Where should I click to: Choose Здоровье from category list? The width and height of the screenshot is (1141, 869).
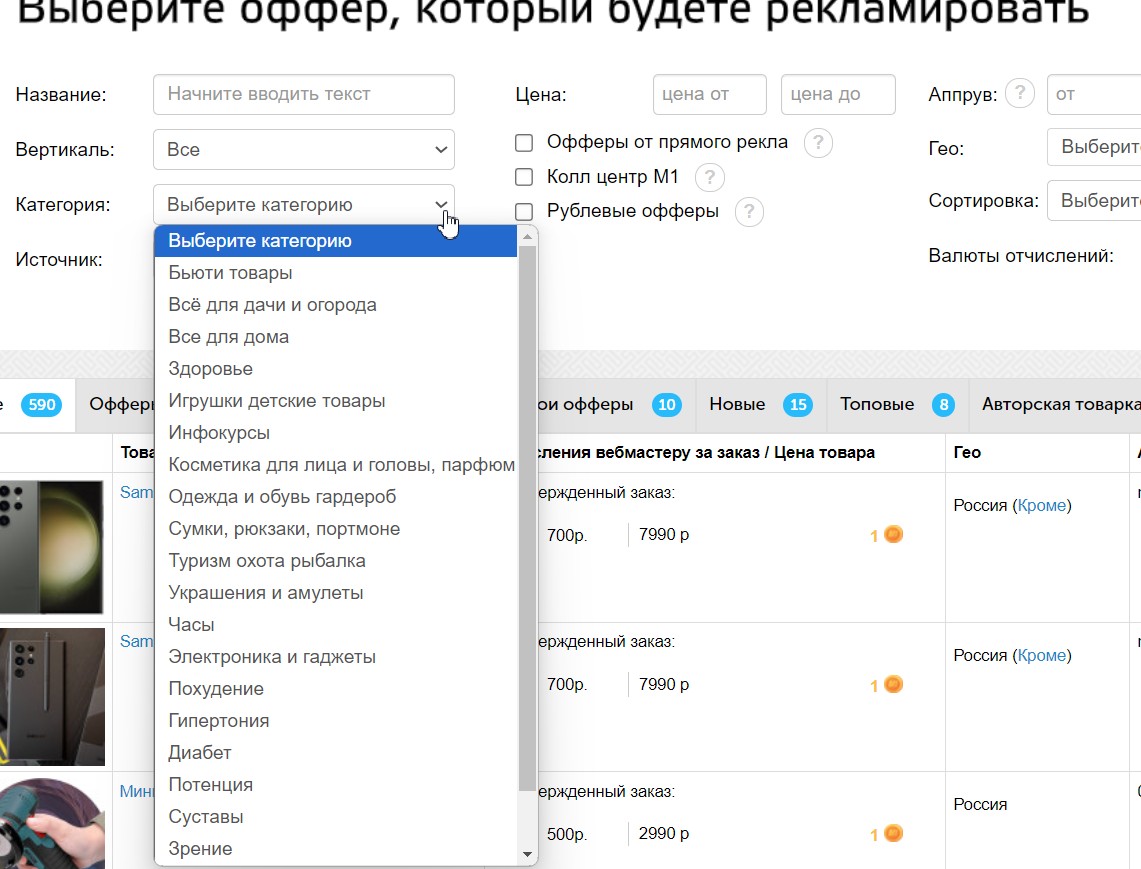211,369
